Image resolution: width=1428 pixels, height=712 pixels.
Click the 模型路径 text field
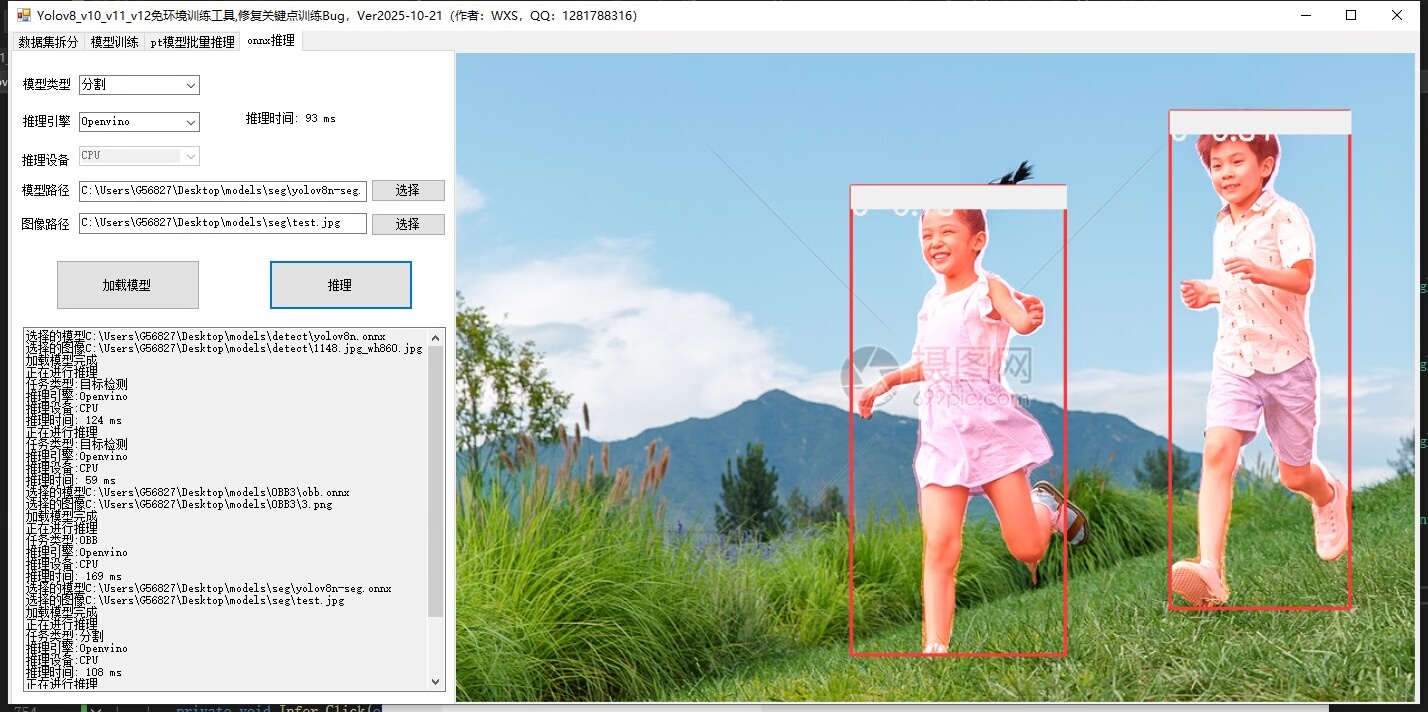pyautogui.click(x=222, y=191)
